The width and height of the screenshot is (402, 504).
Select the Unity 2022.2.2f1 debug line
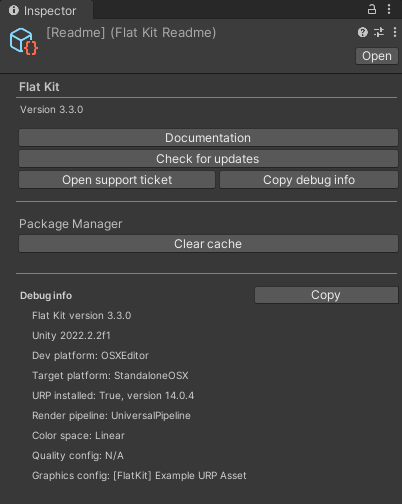click(x=71, y=335)
